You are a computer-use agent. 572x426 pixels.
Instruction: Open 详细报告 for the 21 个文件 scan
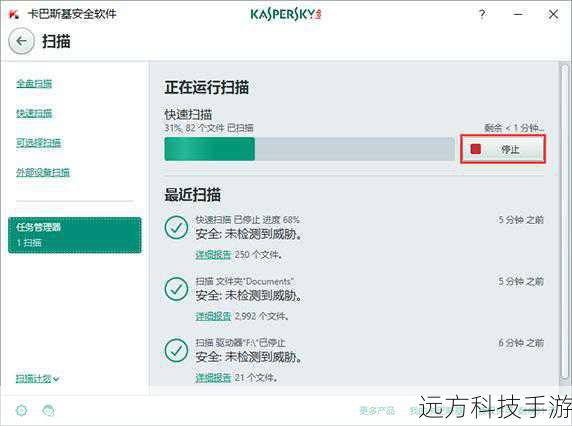tap(213, 377)
